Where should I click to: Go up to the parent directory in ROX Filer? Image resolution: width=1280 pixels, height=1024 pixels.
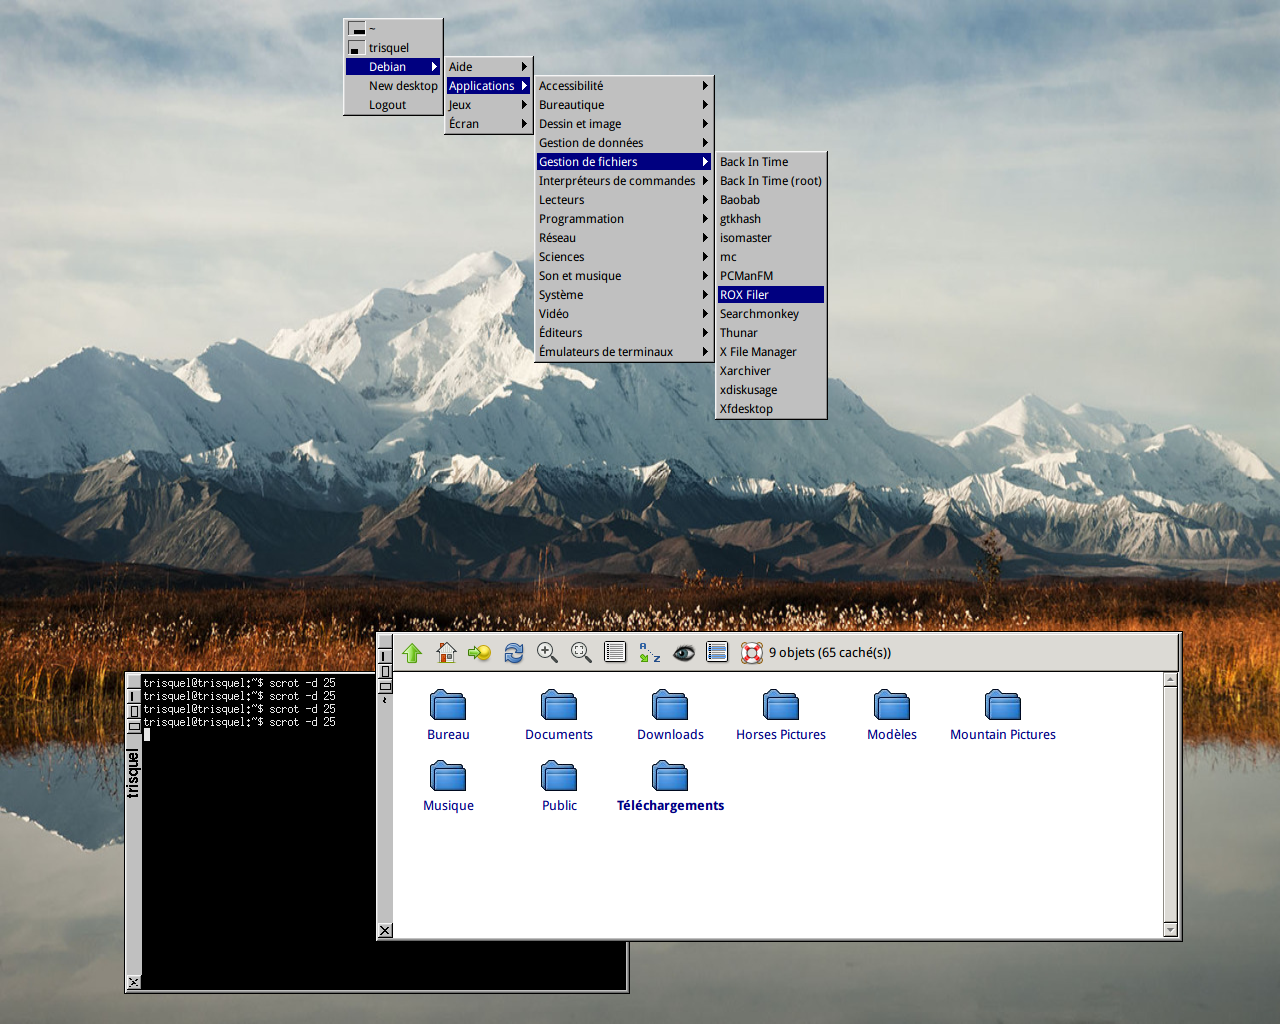tap(412, 653)
